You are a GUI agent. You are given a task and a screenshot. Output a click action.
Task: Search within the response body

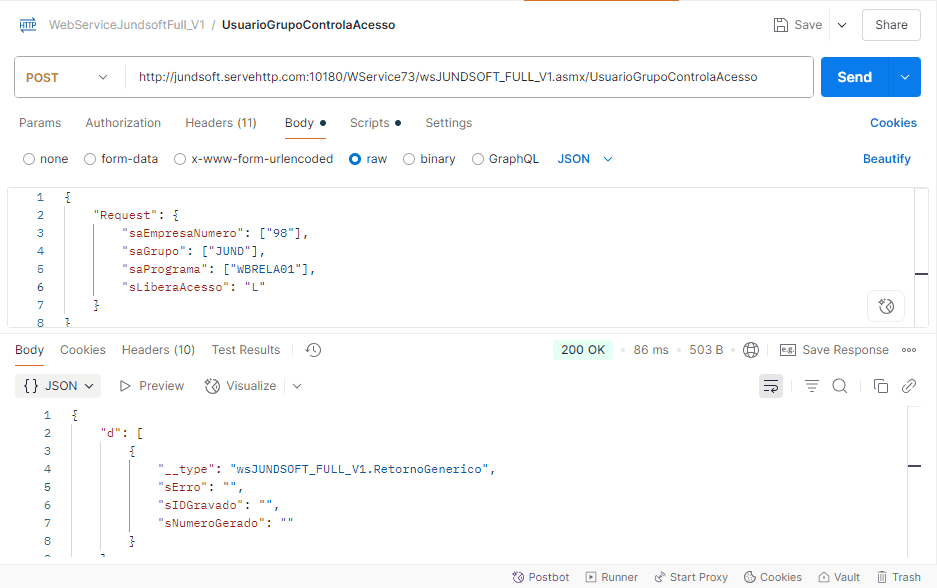click(x=840, y=386)
